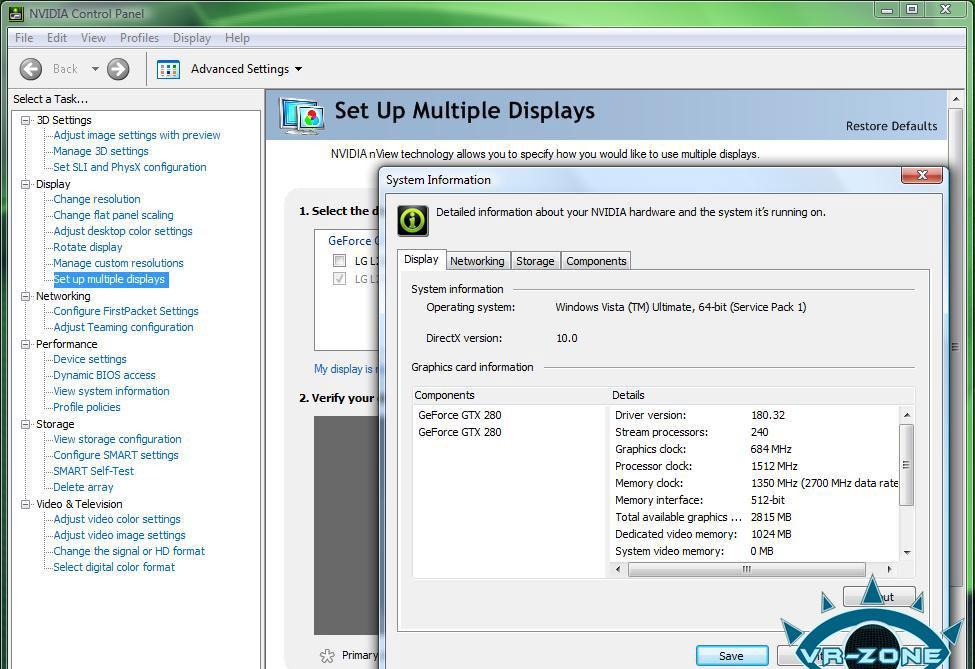
Task: Check the first LG display checkbox
Action: pos(340,261)
